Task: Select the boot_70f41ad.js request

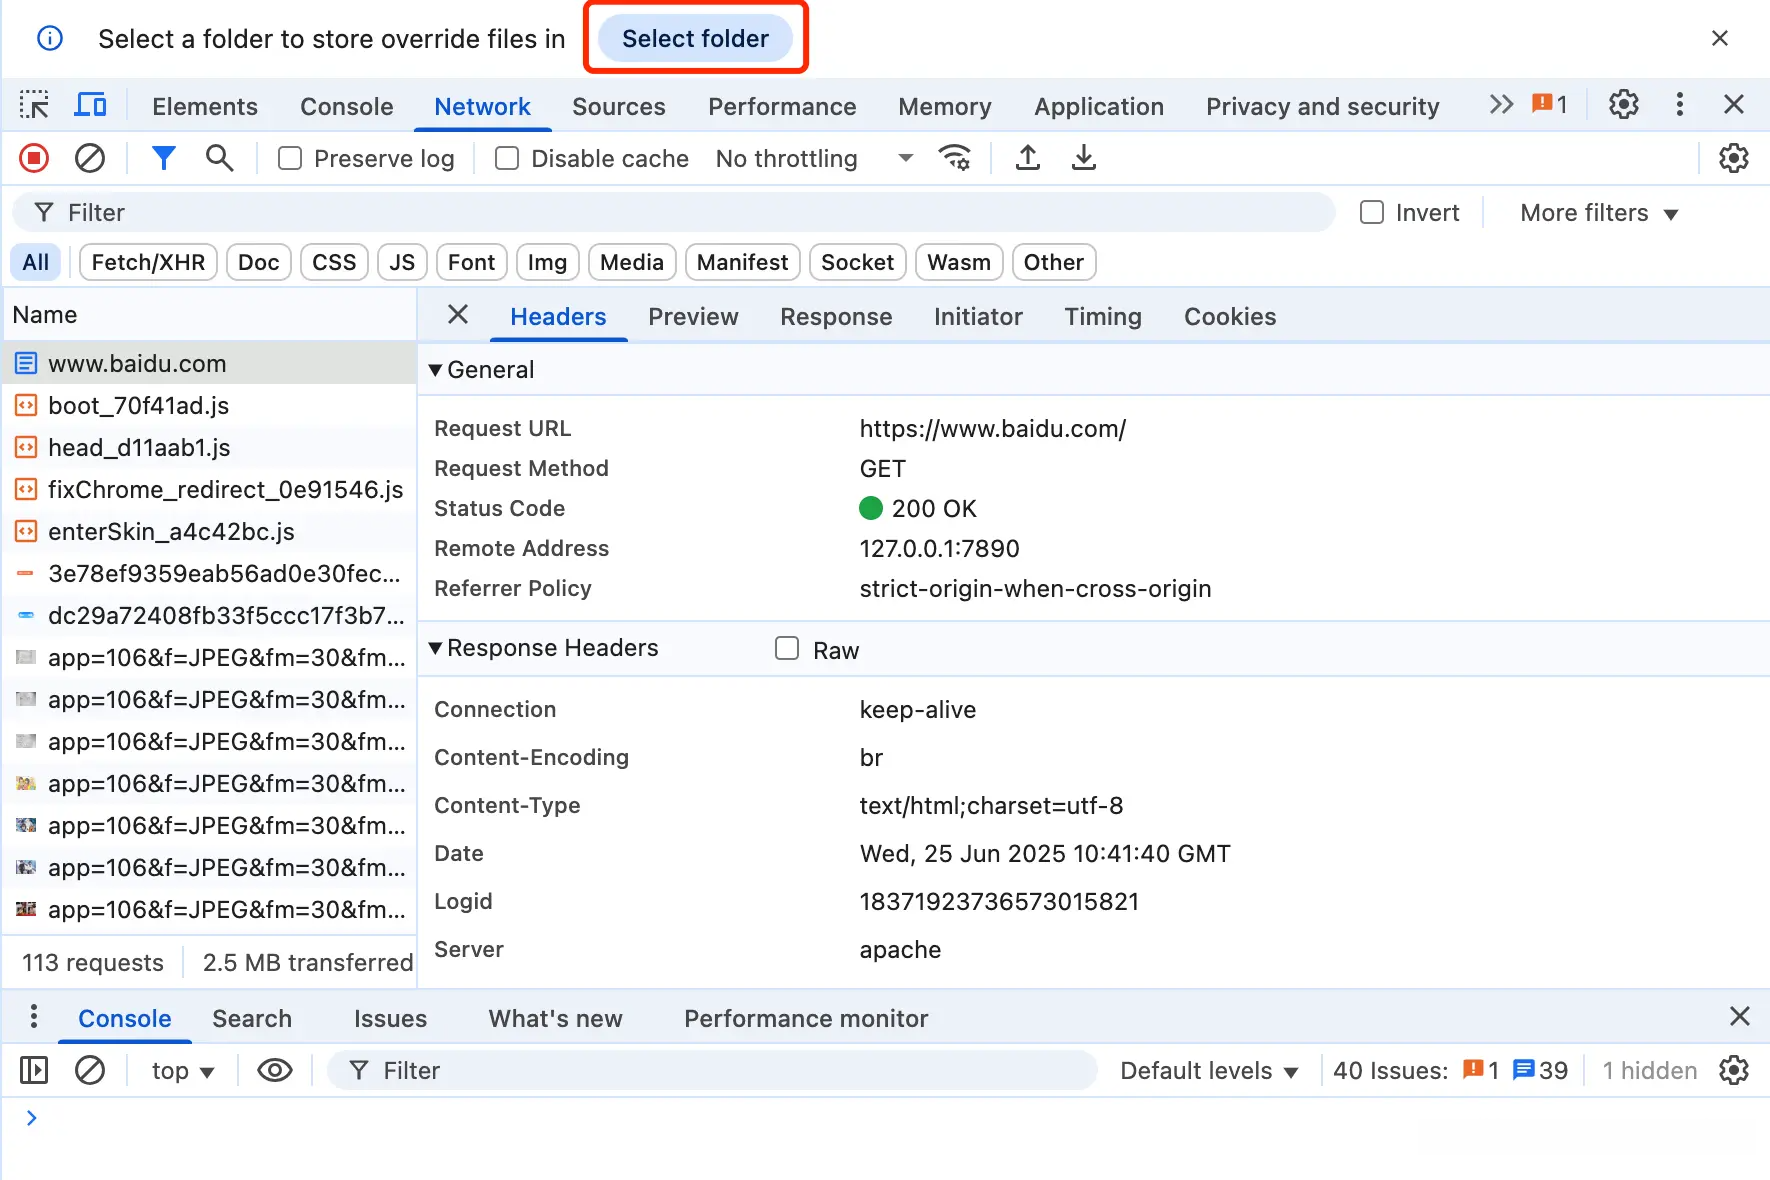Action: click(x=138, y=406)
